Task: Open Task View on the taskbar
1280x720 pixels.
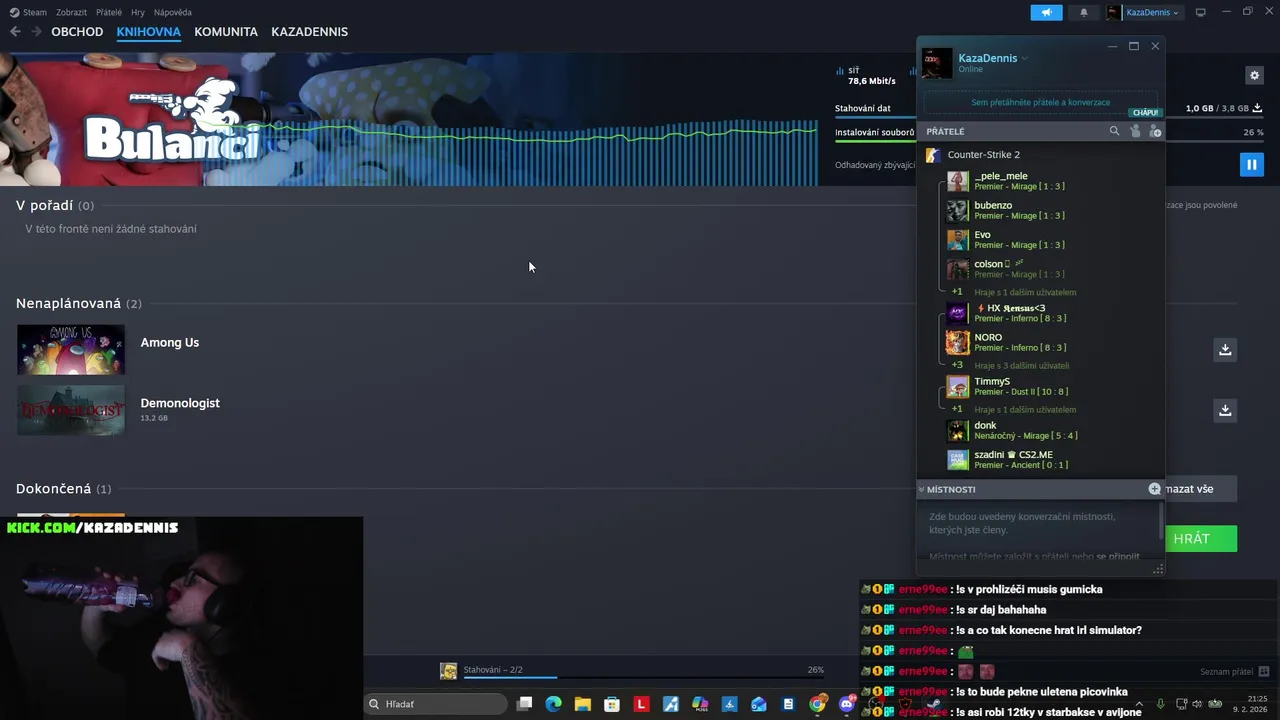Action: [524, 704]
